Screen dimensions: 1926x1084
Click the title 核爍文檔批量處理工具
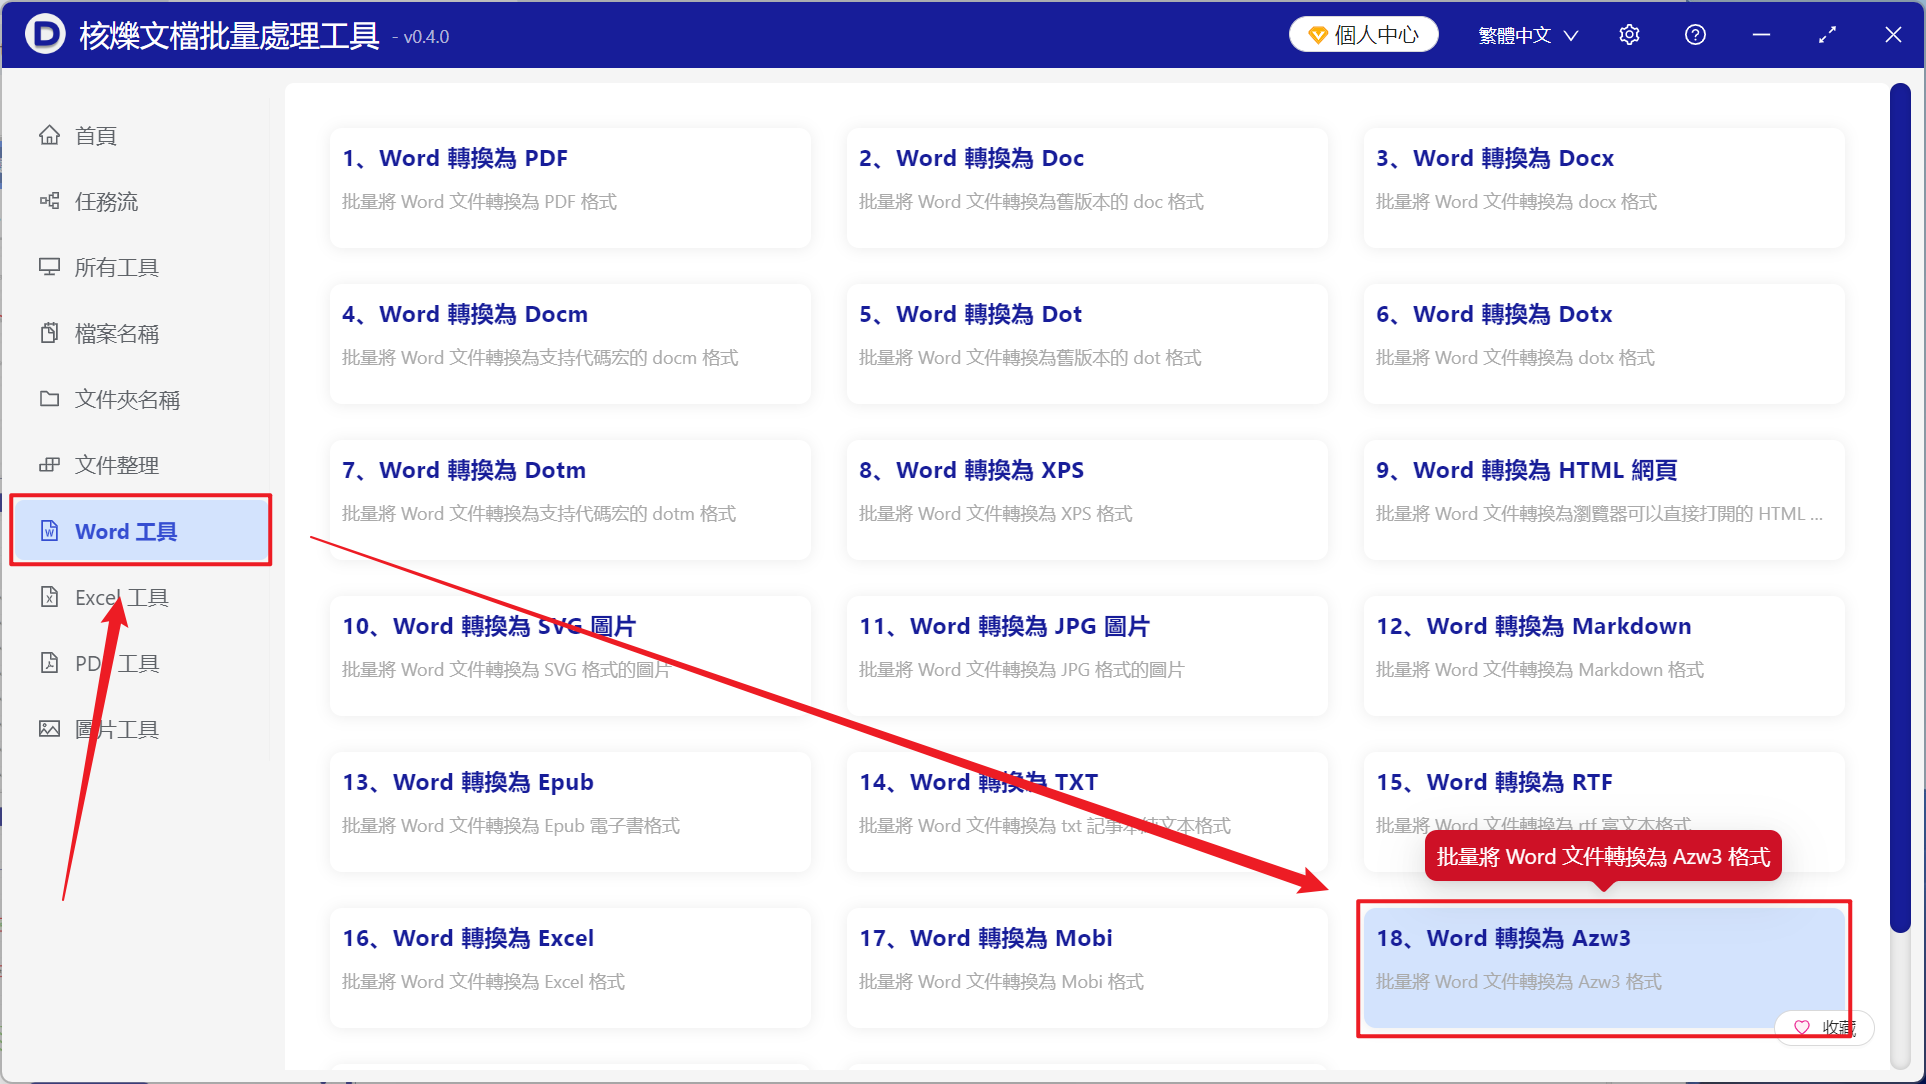[x=229, y=36]
